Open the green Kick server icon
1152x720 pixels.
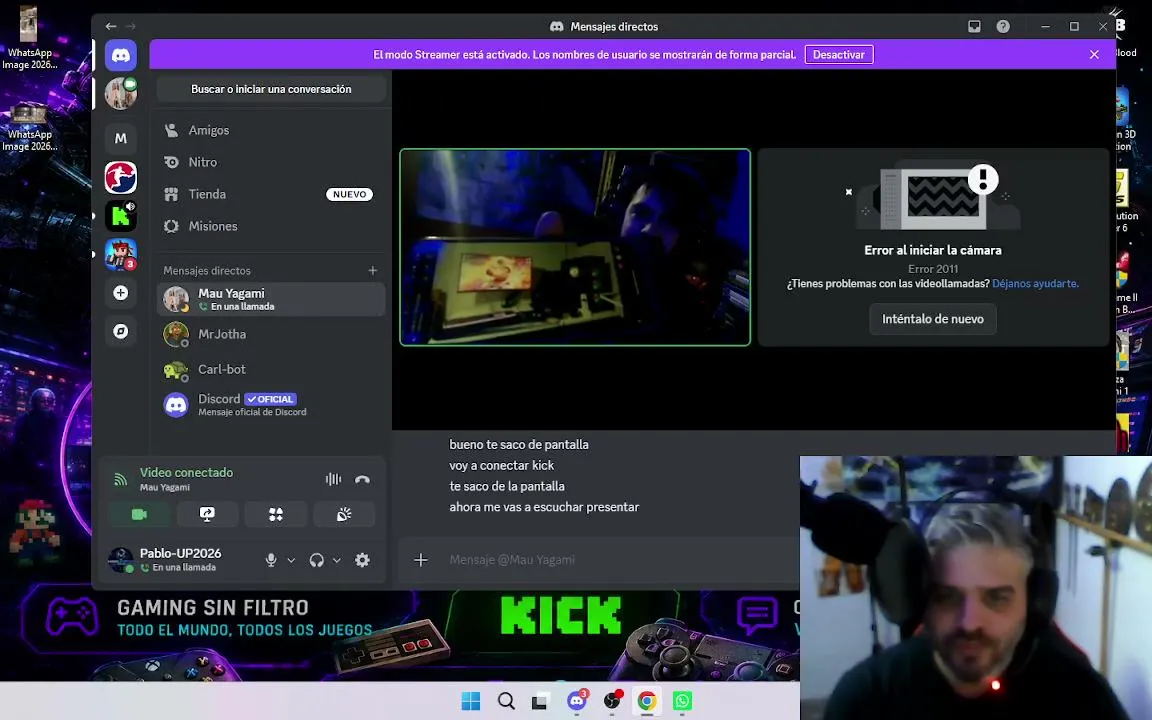120,216
